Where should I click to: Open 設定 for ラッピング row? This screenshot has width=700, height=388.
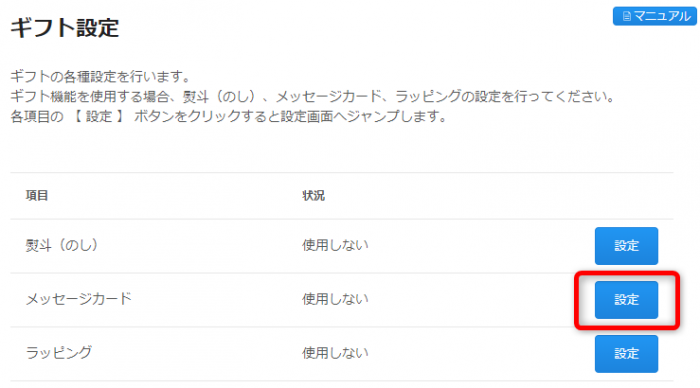point(626,354)
